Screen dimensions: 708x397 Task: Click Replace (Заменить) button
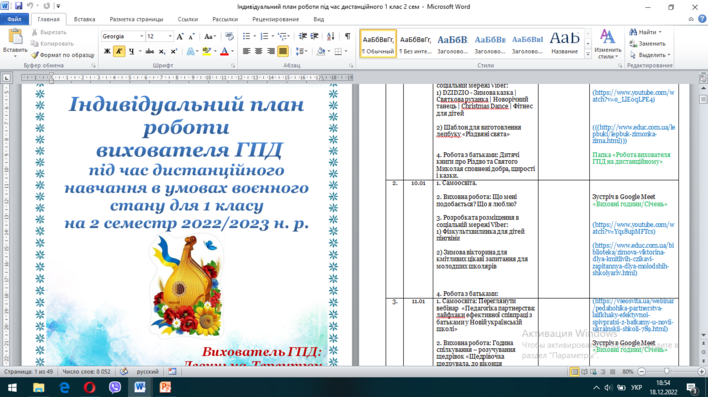tap(648, 43)
